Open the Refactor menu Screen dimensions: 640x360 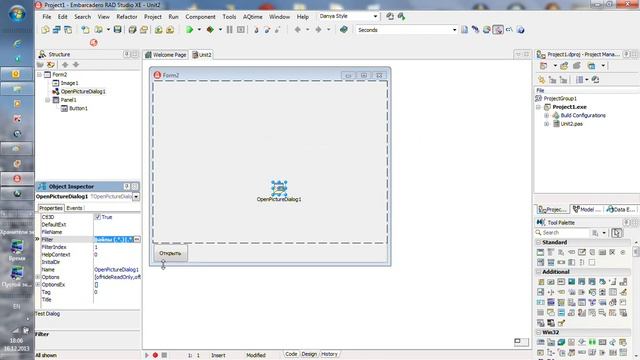pyautogui.click(x=127, y=17)
